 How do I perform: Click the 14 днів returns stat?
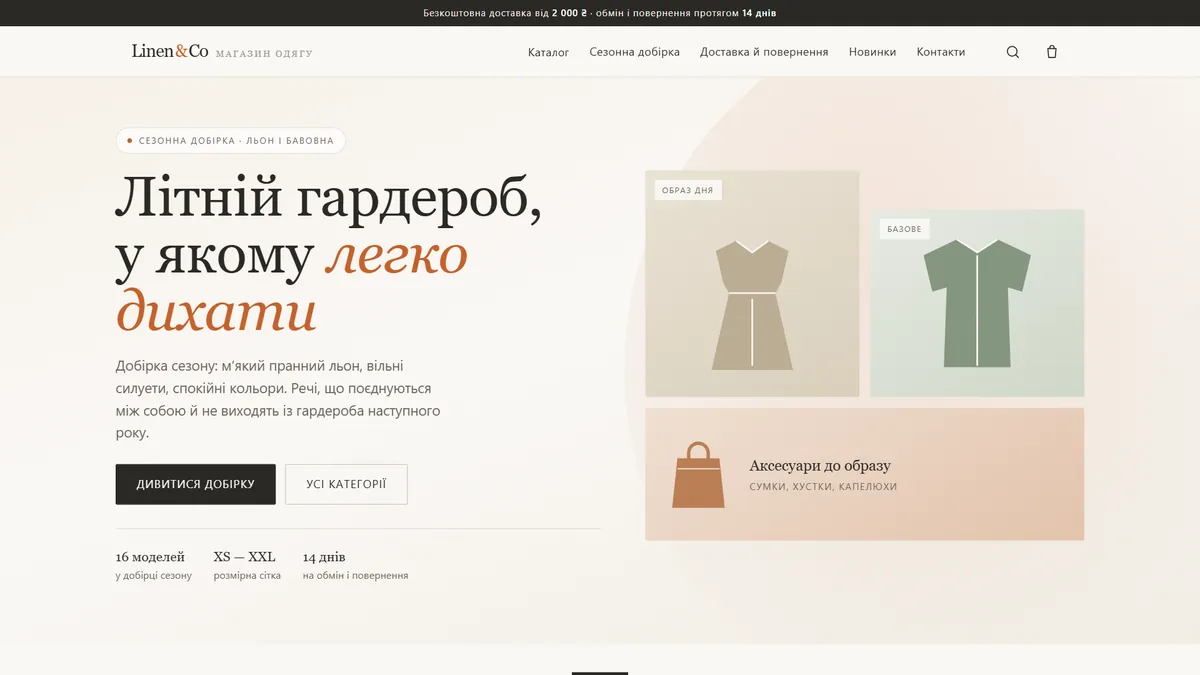point(355,565)
